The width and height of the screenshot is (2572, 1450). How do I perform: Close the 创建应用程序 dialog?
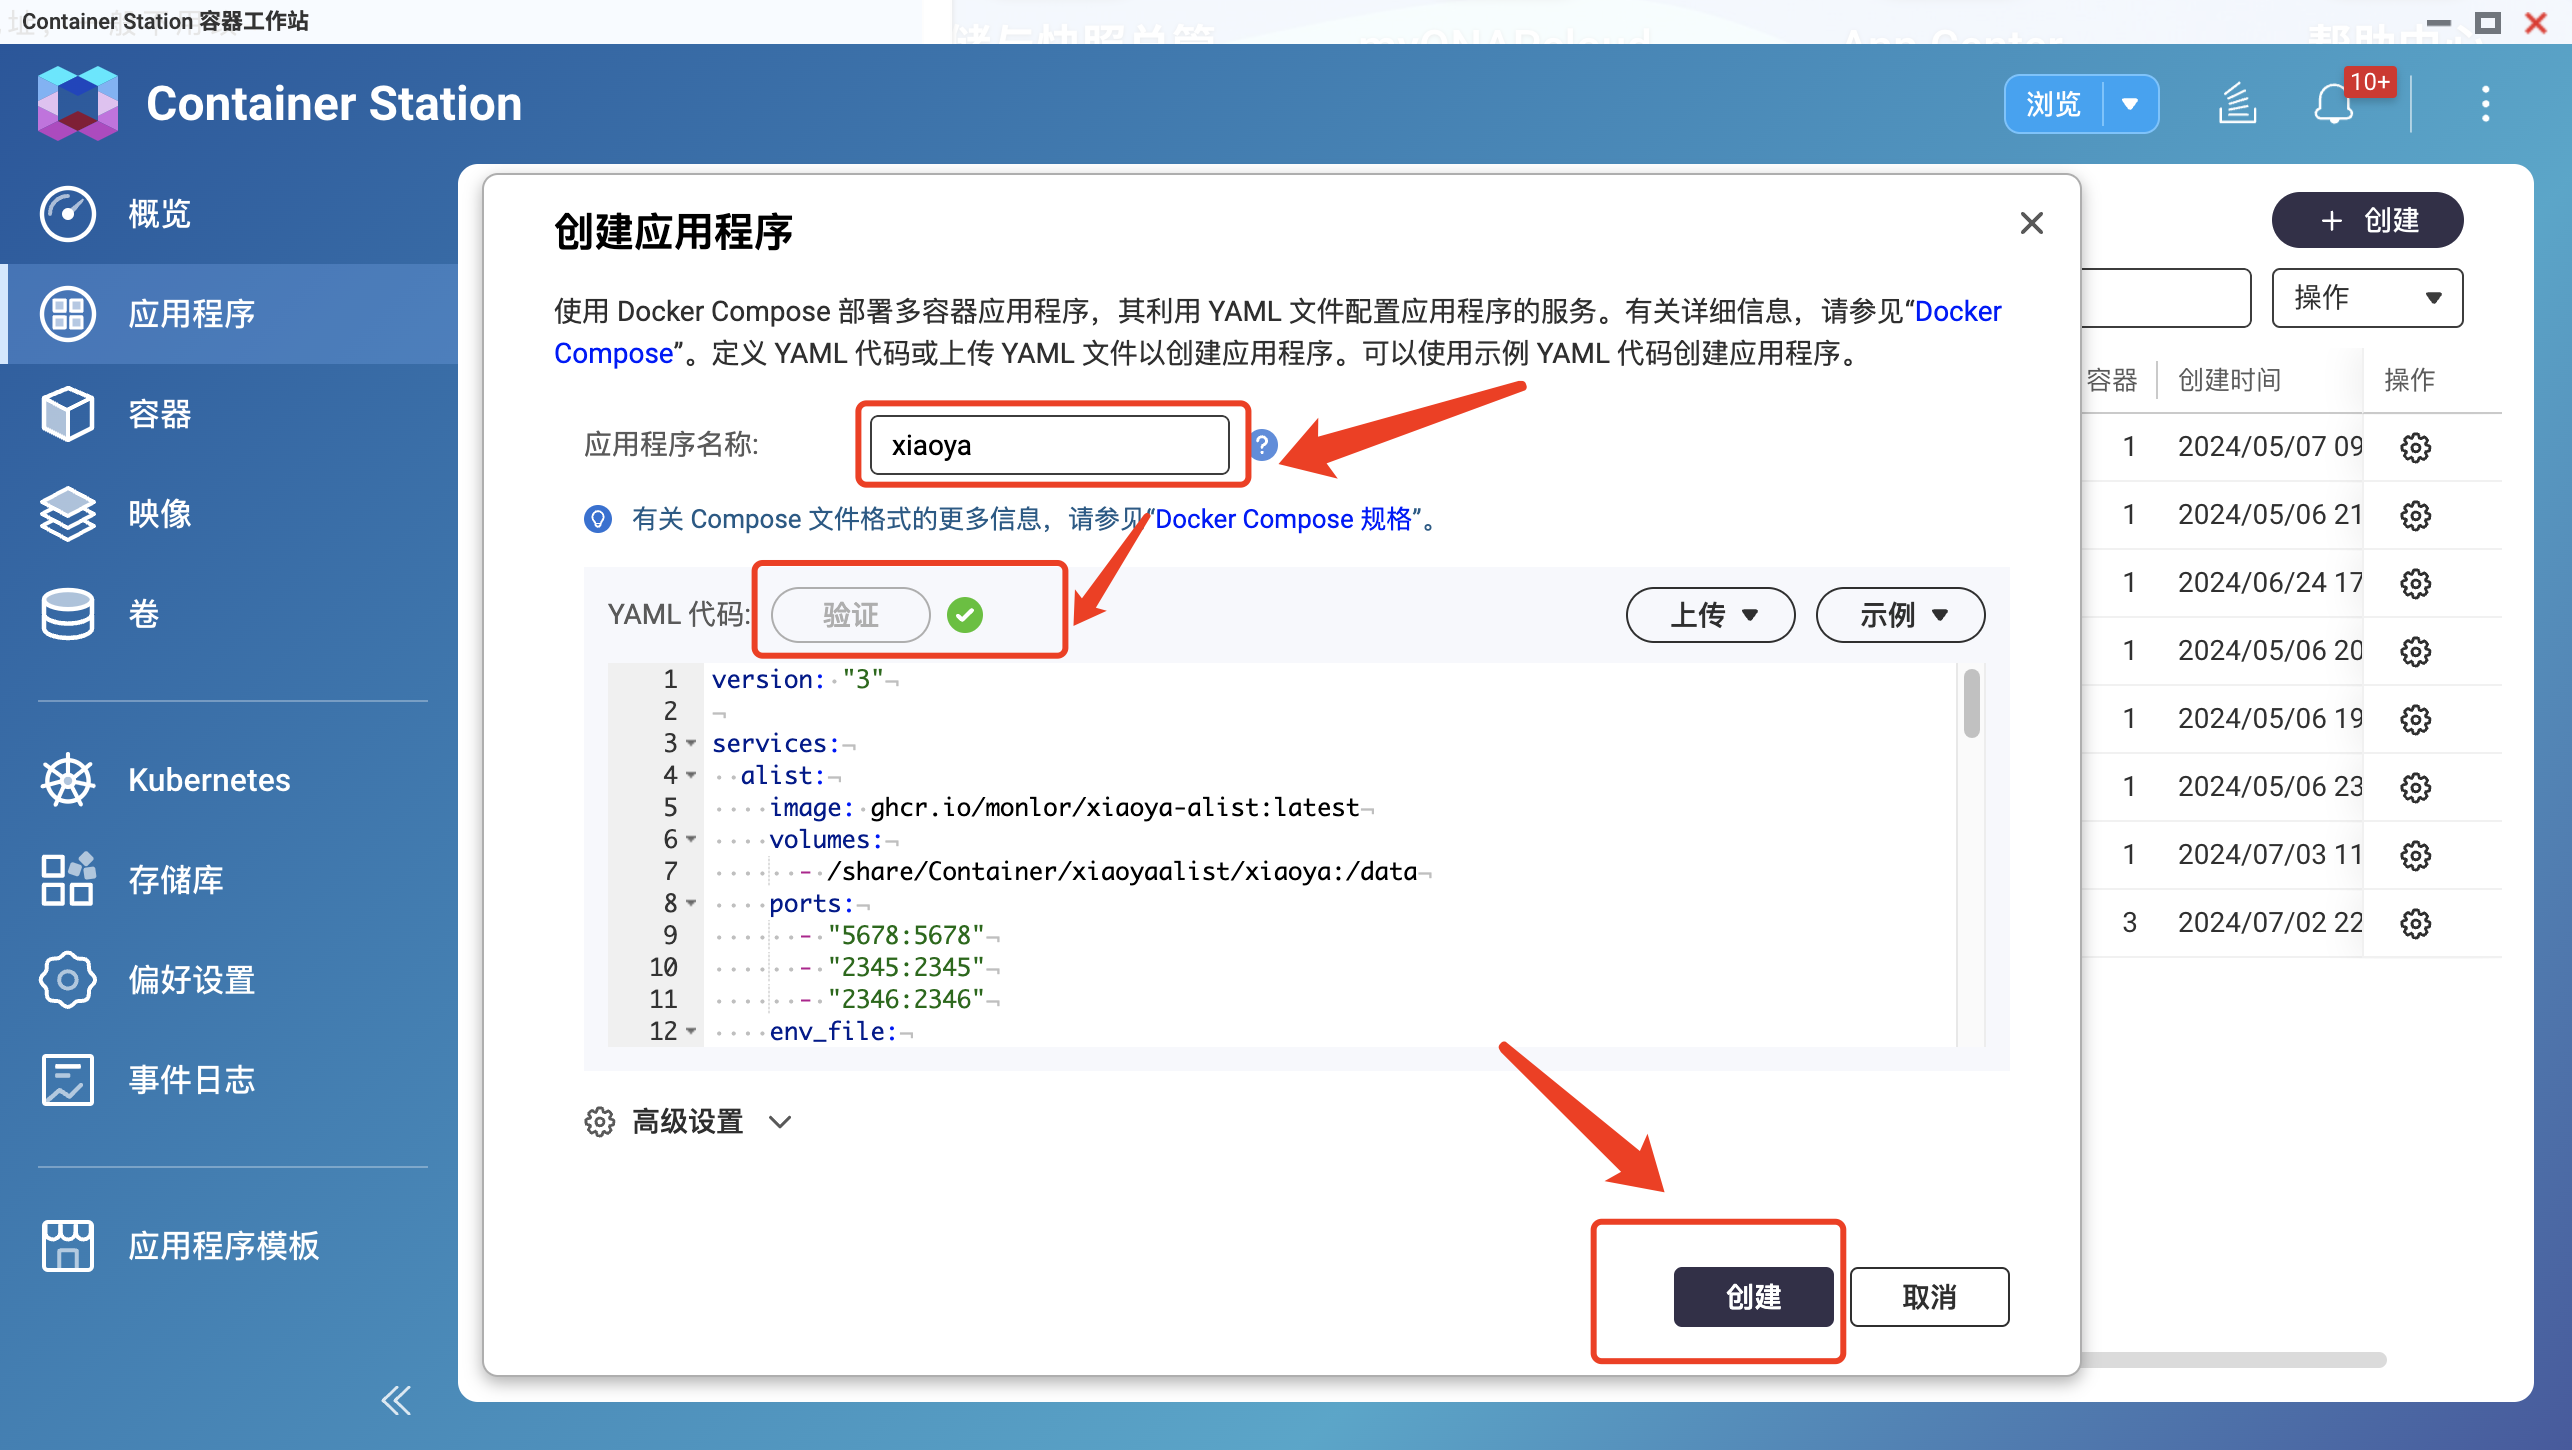tap(2031, 223)
